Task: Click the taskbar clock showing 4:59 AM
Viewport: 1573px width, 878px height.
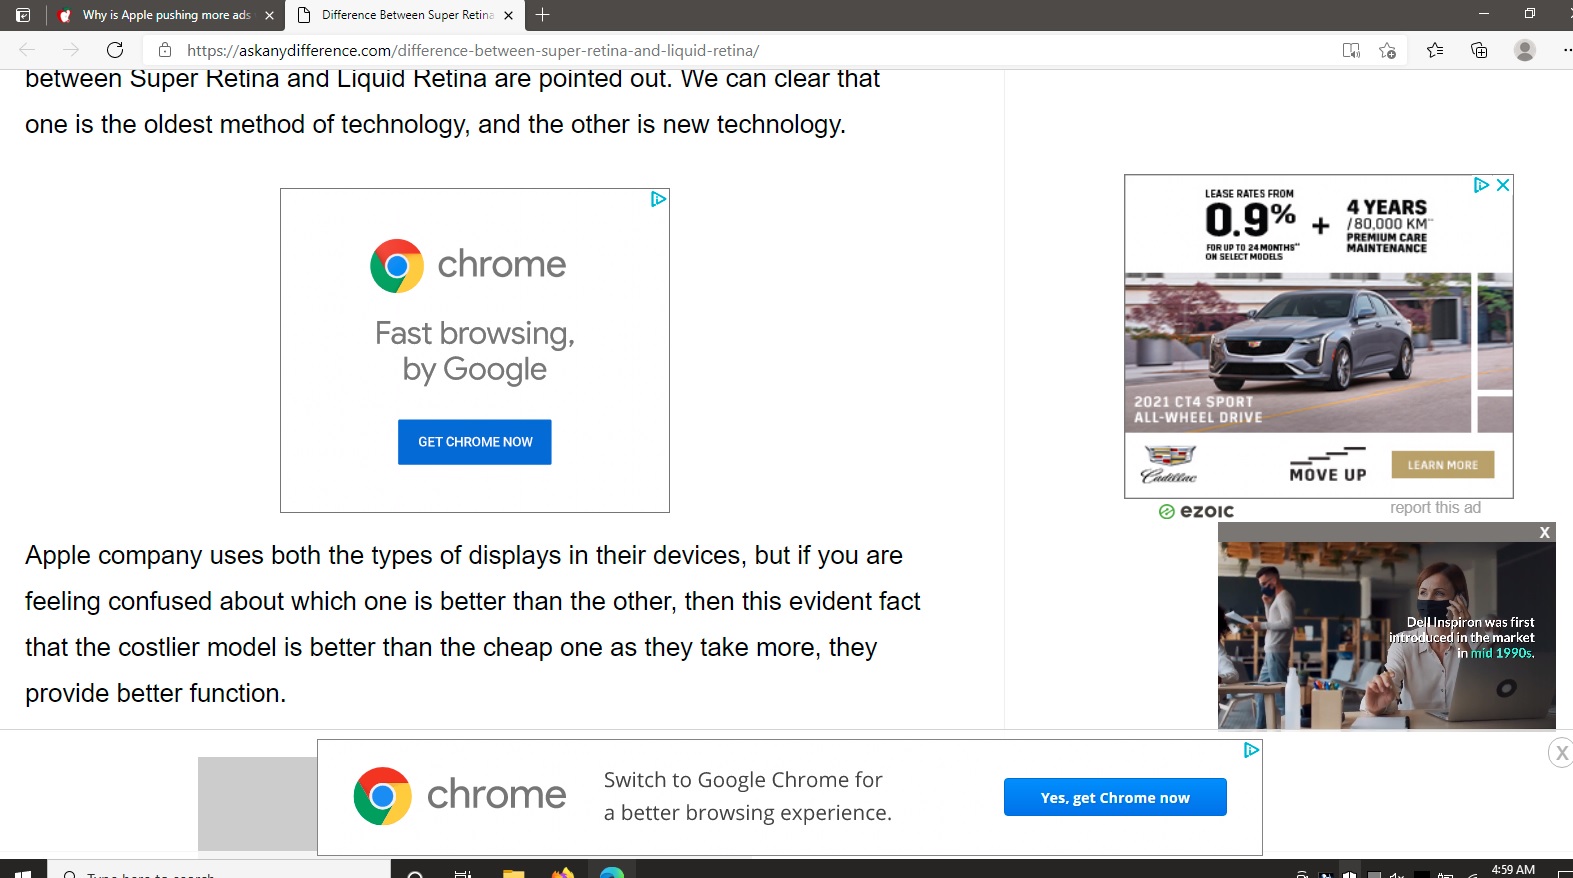Action: click(1513, 870)
